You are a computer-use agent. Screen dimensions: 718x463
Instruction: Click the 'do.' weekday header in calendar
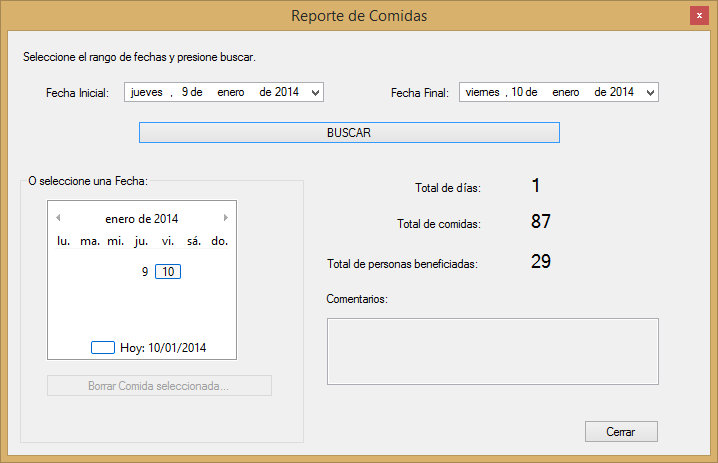click(x=219, y=241)
